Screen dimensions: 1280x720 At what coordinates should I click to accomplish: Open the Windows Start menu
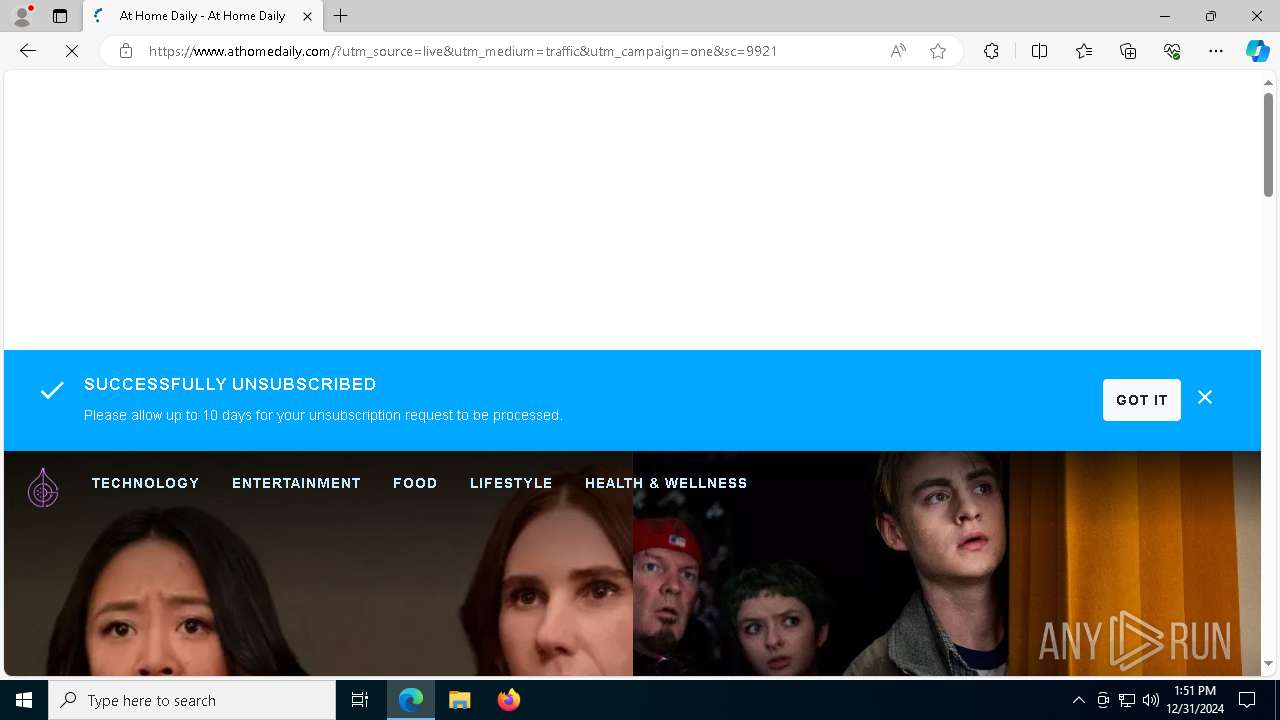tap(24, 700)
